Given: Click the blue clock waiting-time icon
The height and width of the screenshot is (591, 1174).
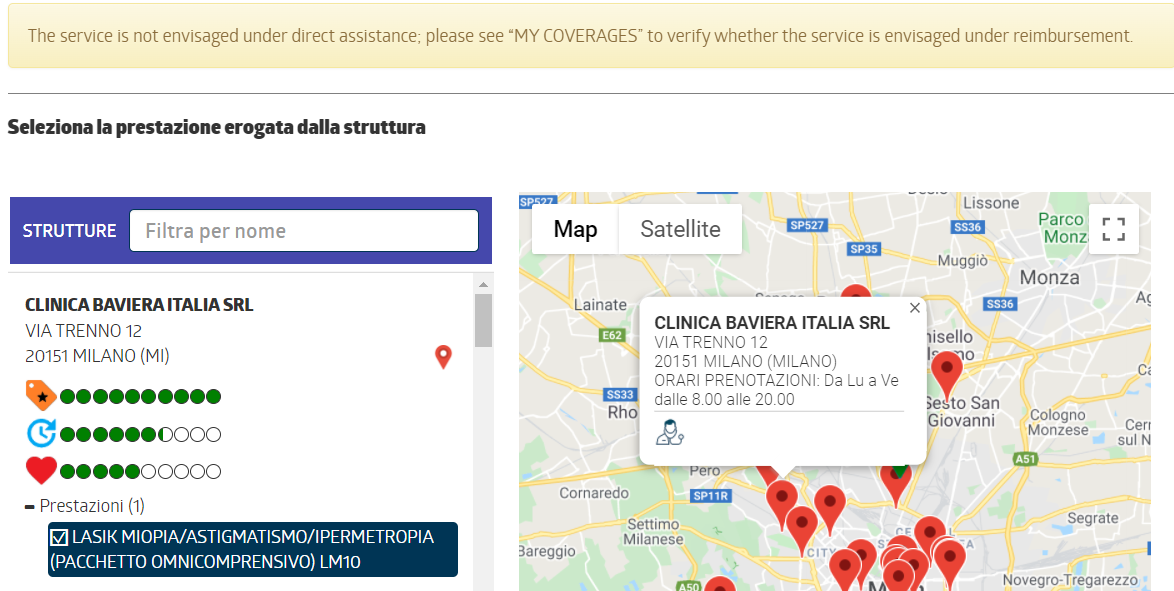Looking at the screenshot, I should click(x=41, y=434).
